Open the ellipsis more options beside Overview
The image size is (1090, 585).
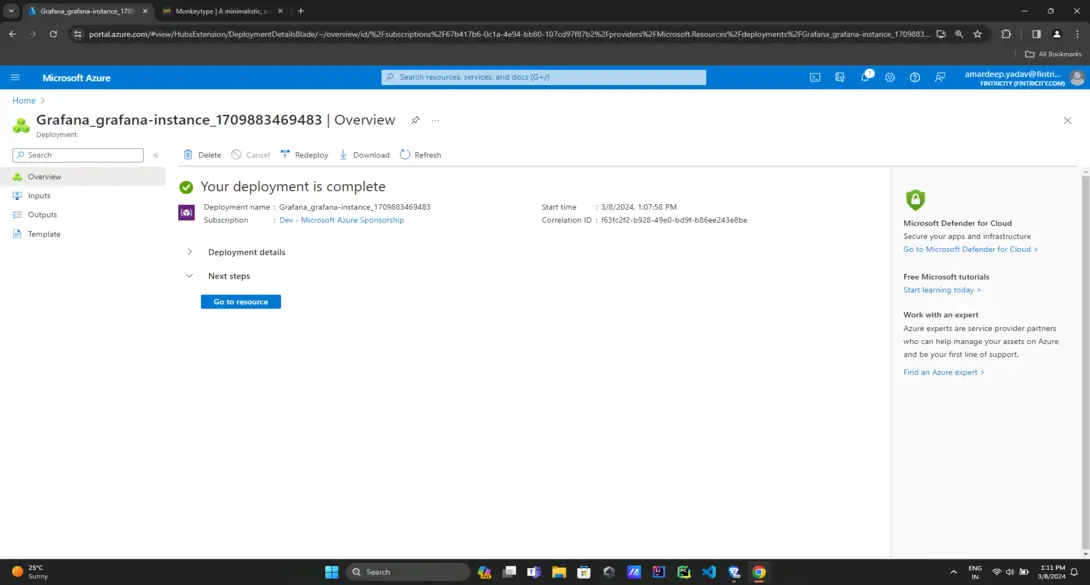click(x=435, y=120)
